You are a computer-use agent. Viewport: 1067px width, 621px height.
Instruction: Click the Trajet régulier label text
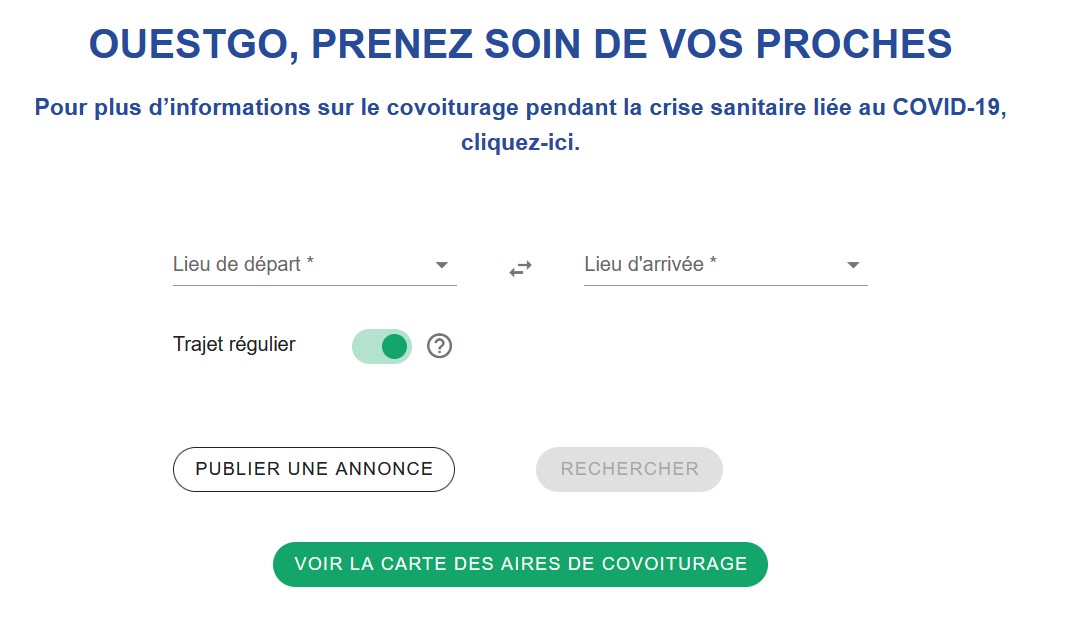click(x=234, y=344)
